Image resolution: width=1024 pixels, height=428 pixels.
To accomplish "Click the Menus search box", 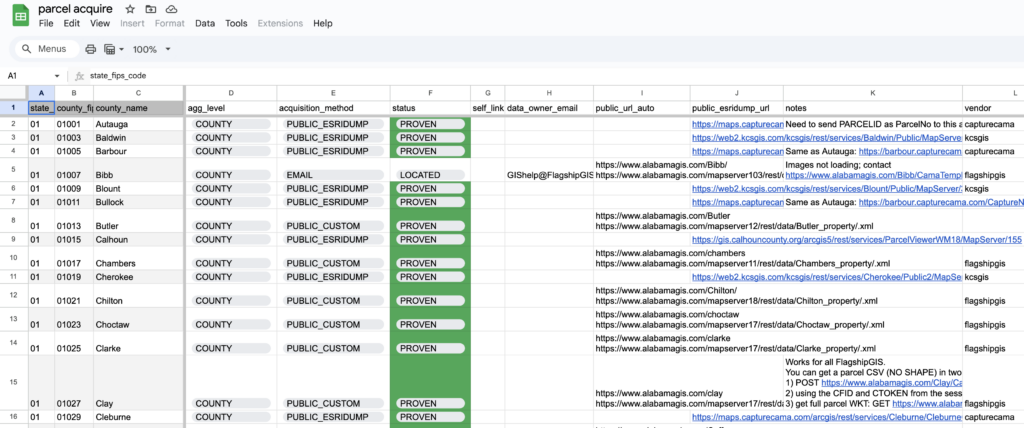I will click(x=45, y=49).
